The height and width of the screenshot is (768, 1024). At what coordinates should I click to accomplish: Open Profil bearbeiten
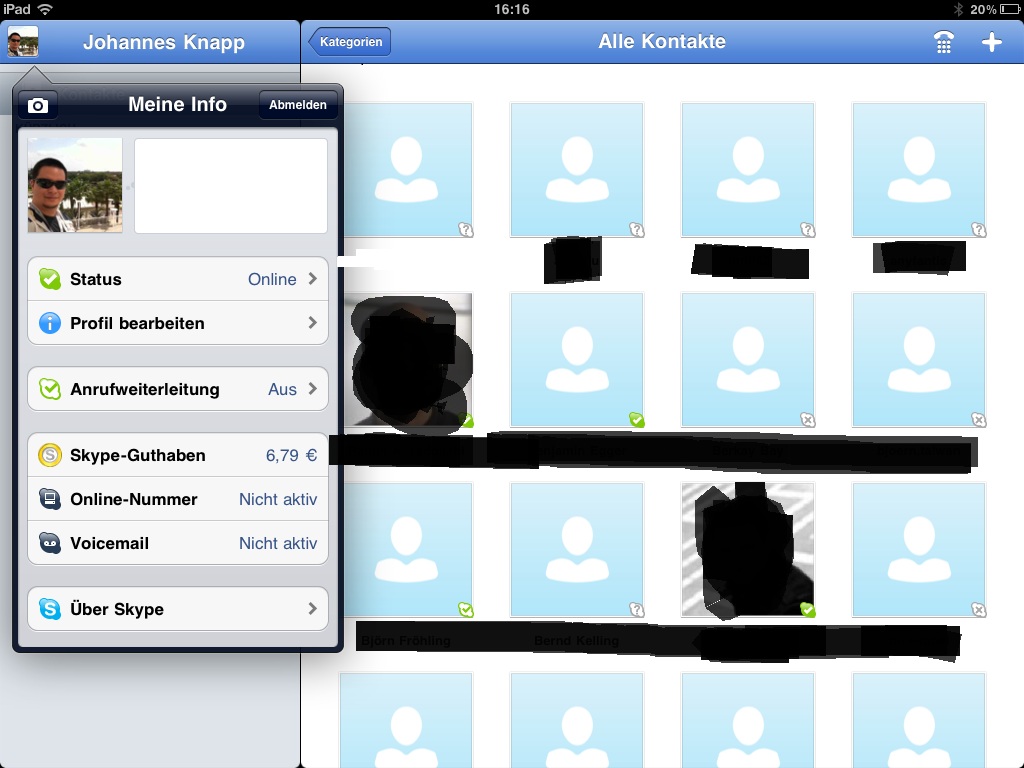pos(178,323)
